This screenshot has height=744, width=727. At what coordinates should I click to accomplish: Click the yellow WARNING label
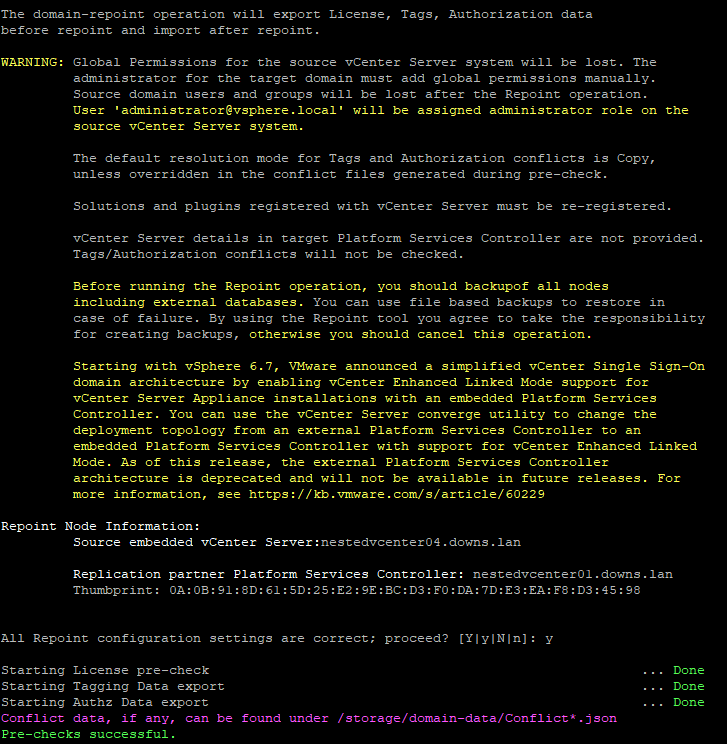pyautogui.click(x=33, y=62)
